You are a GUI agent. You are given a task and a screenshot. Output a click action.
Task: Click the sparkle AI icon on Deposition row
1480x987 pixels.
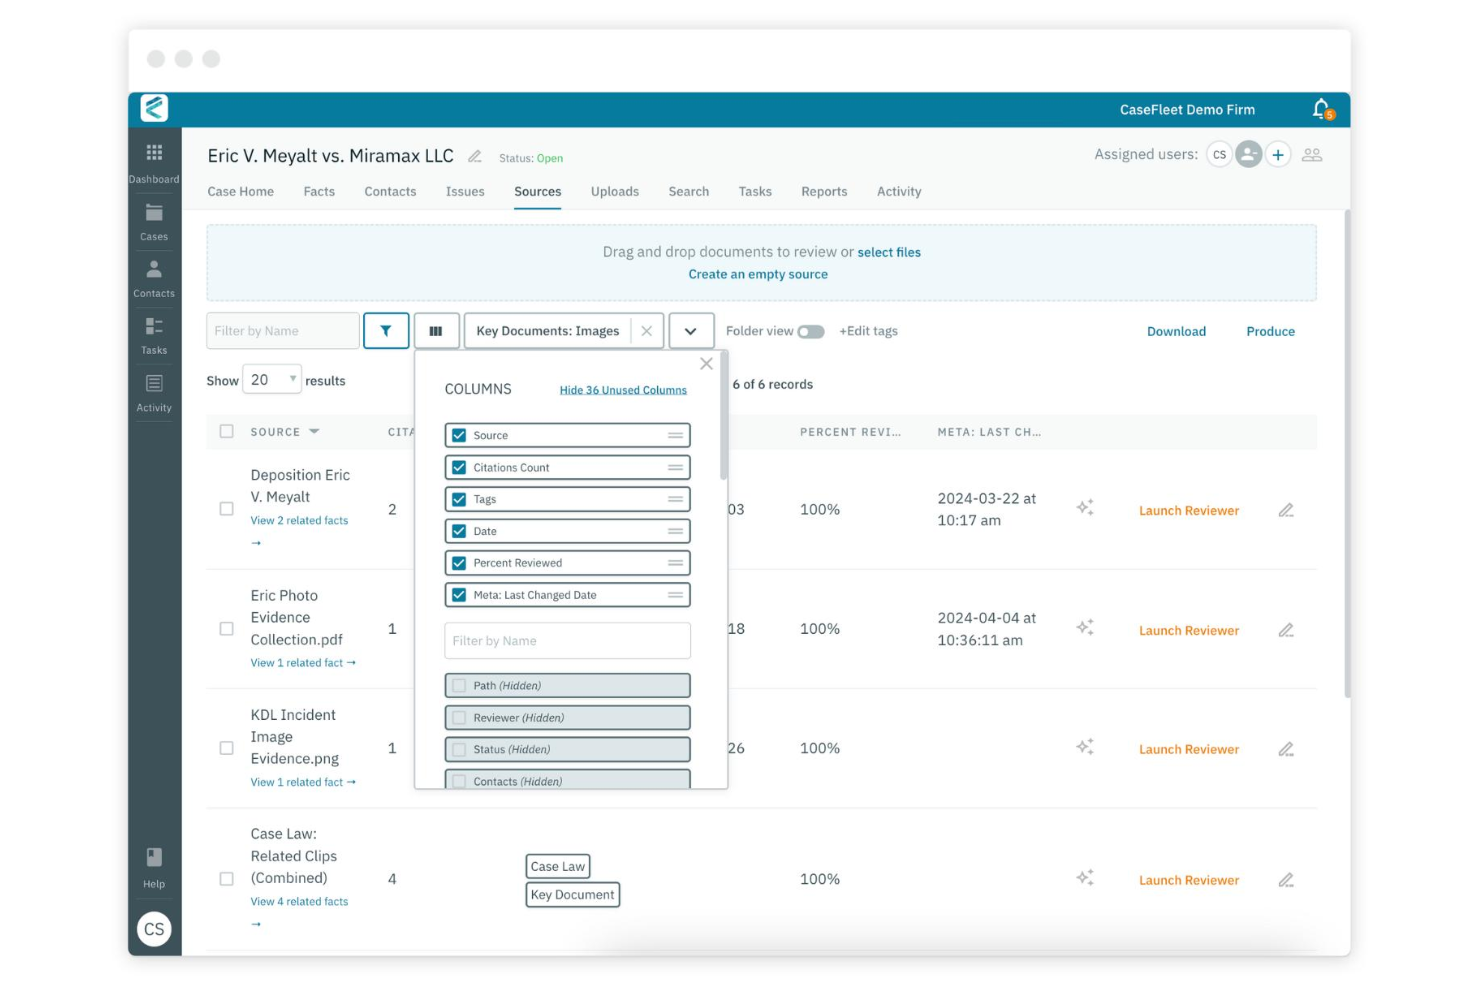(1086, 510)
